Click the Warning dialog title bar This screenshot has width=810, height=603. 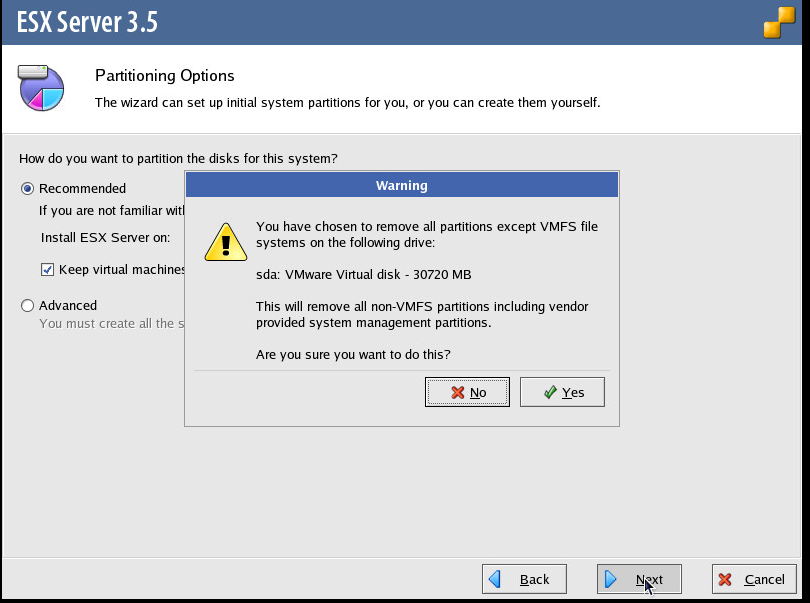(x=401, y=185)
